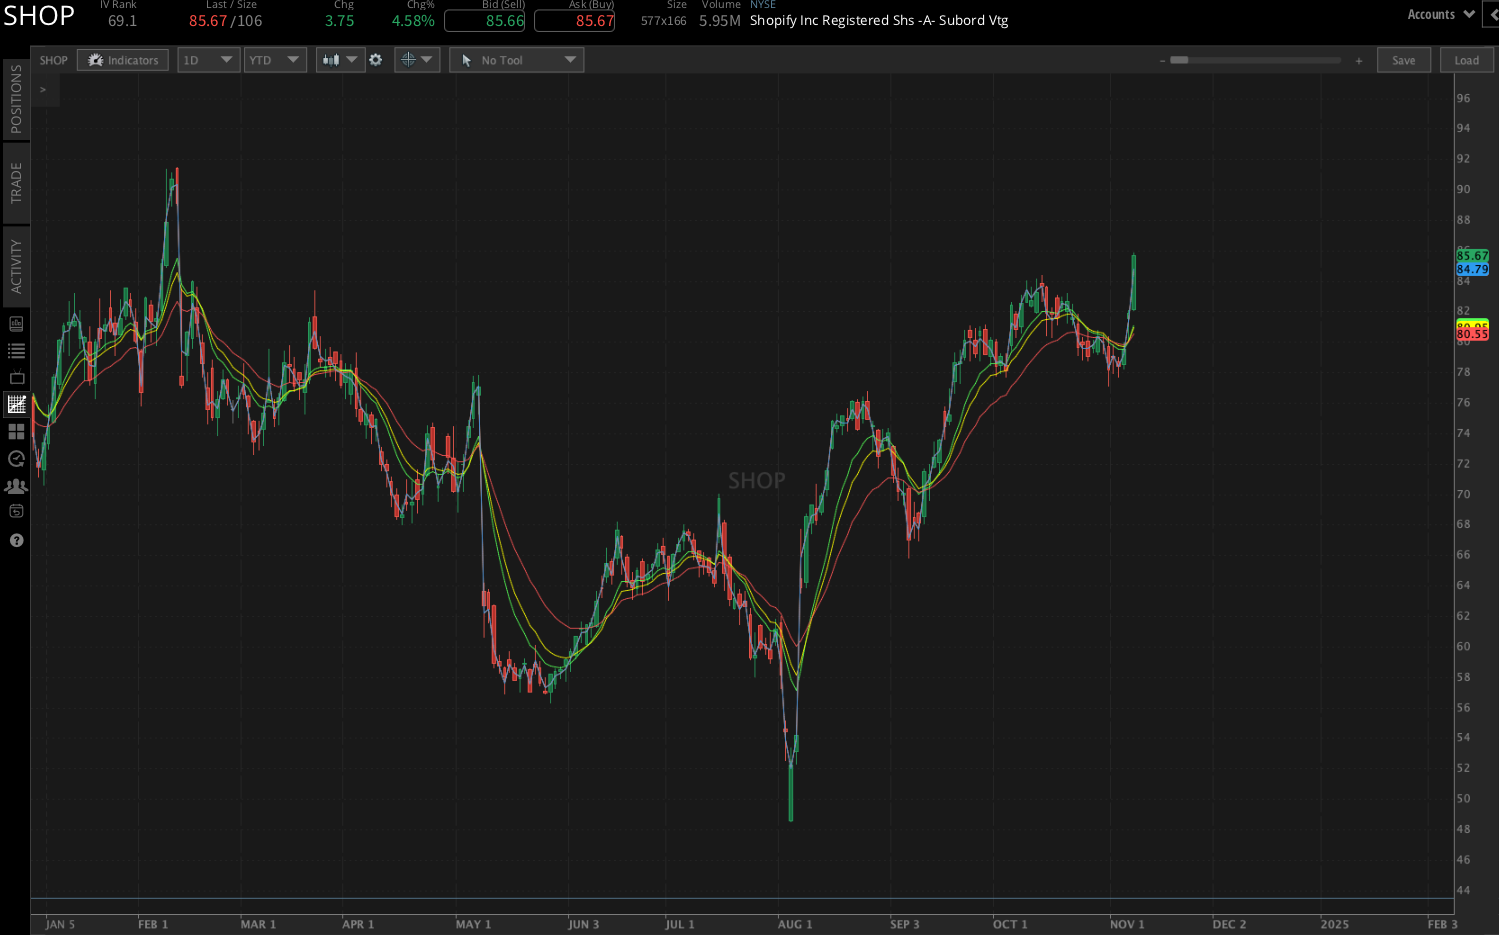Open the Trade side tab
Image resolution: width=1499 pixels, height=935 pixels.
click(16, 183)
